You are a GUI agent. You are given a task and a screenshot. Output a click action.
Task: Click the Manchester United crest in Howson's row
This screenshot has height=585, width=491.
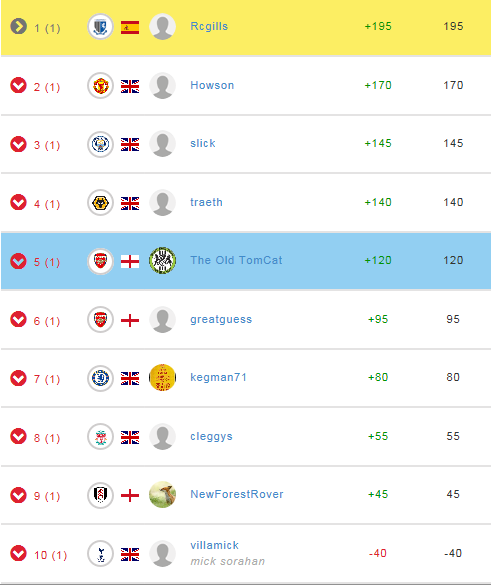[100, 85]
